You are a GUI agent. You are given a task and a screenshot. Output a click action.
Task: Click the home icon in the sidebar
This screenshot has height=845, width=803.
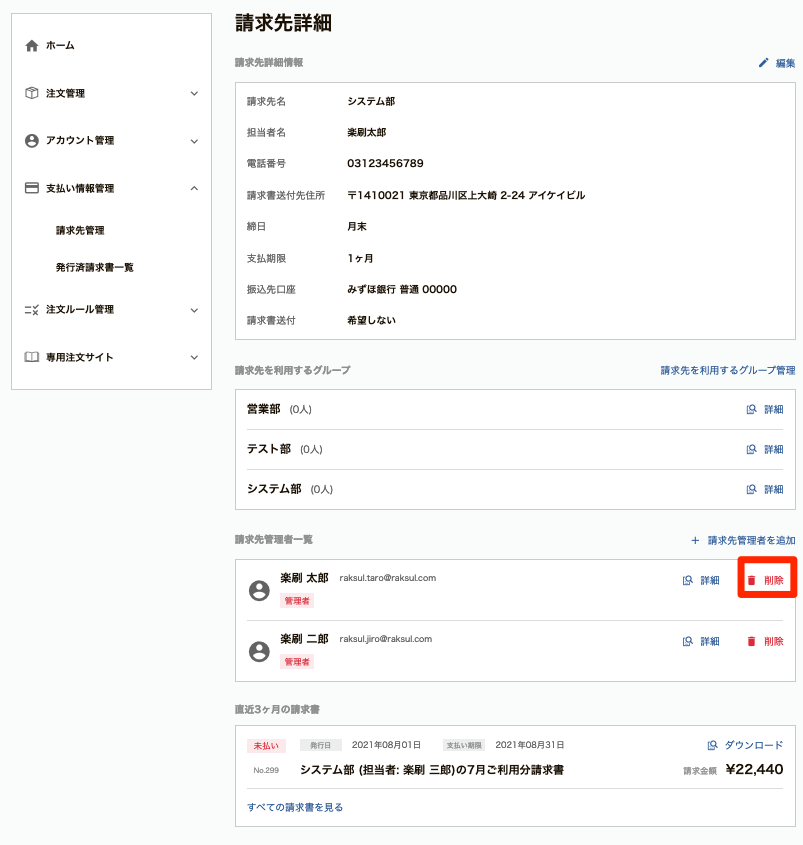click(32, 46)
